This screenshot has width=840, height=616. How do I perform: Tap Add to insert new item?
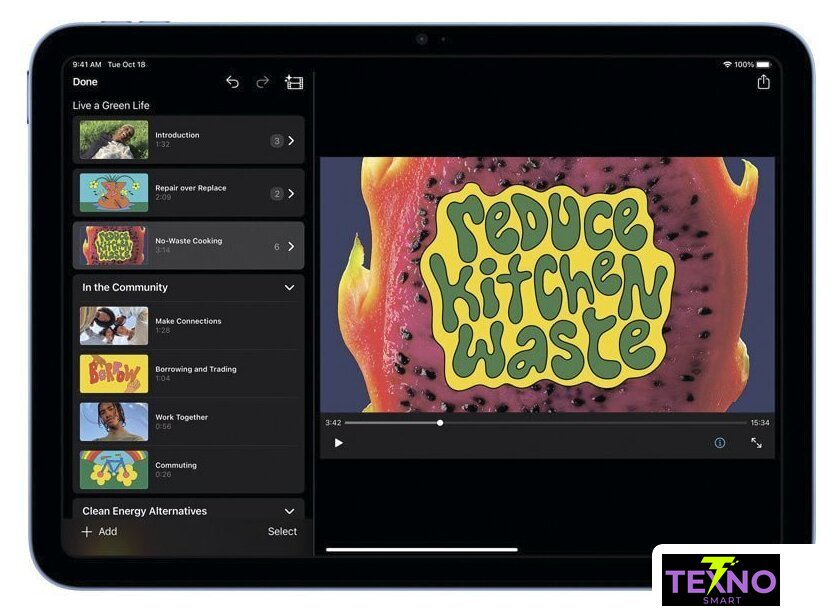[99, 532]
